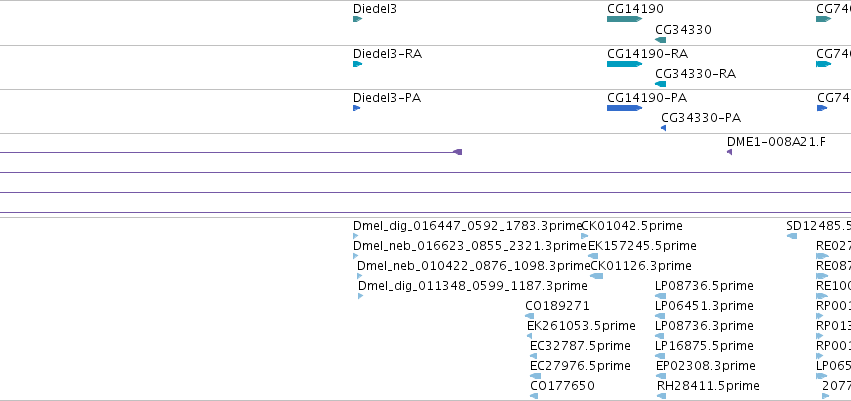Click the CG34330 gene label
Viewport: 851px width, 401px height.
tap(683, 30)
